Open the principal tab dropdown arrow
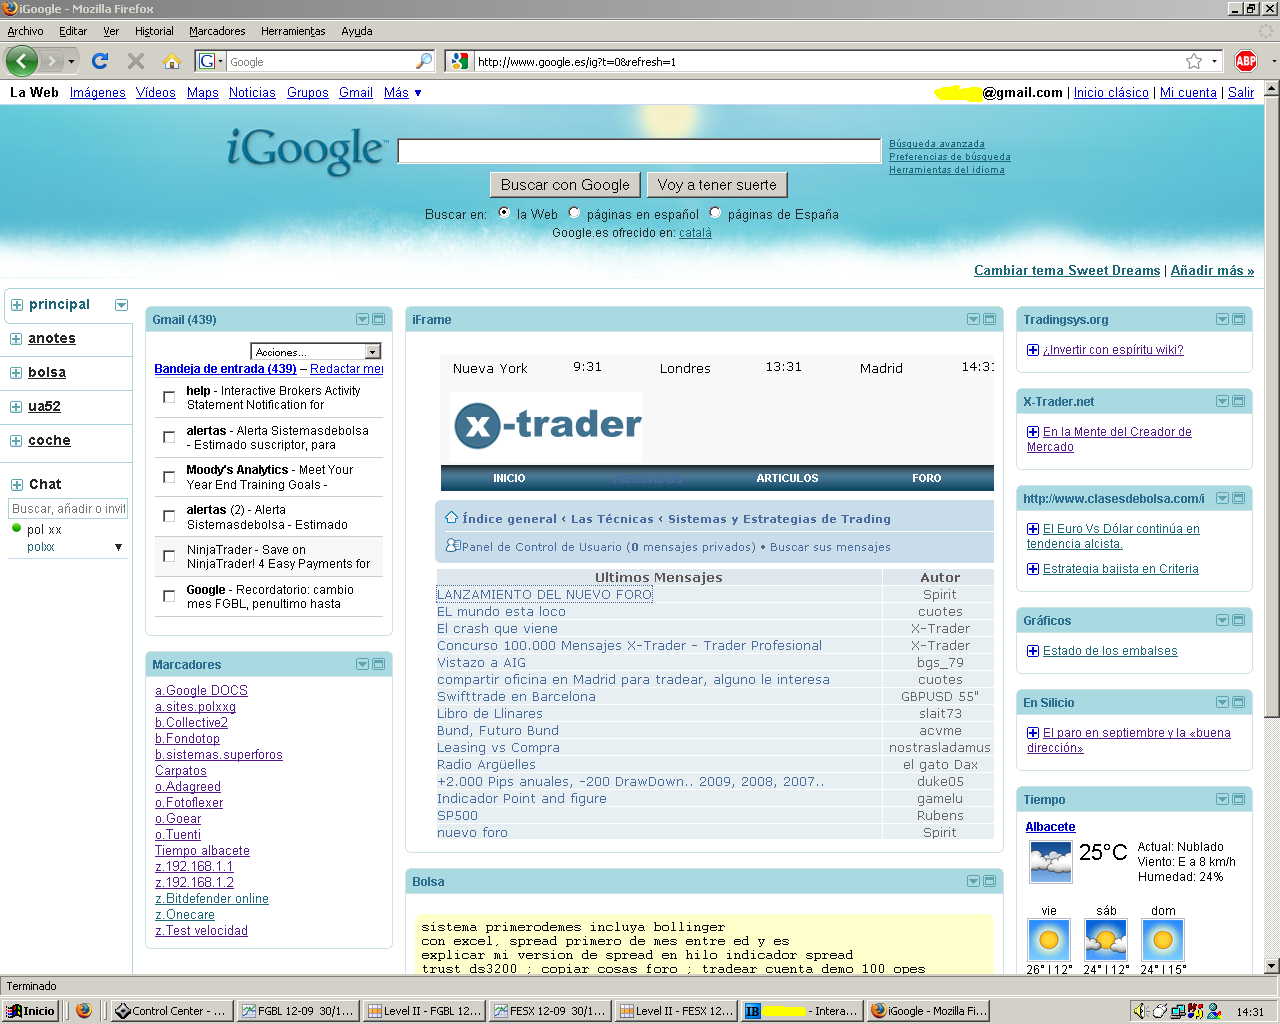This screenshot has height=1024, width=1280. coord(121,305)
